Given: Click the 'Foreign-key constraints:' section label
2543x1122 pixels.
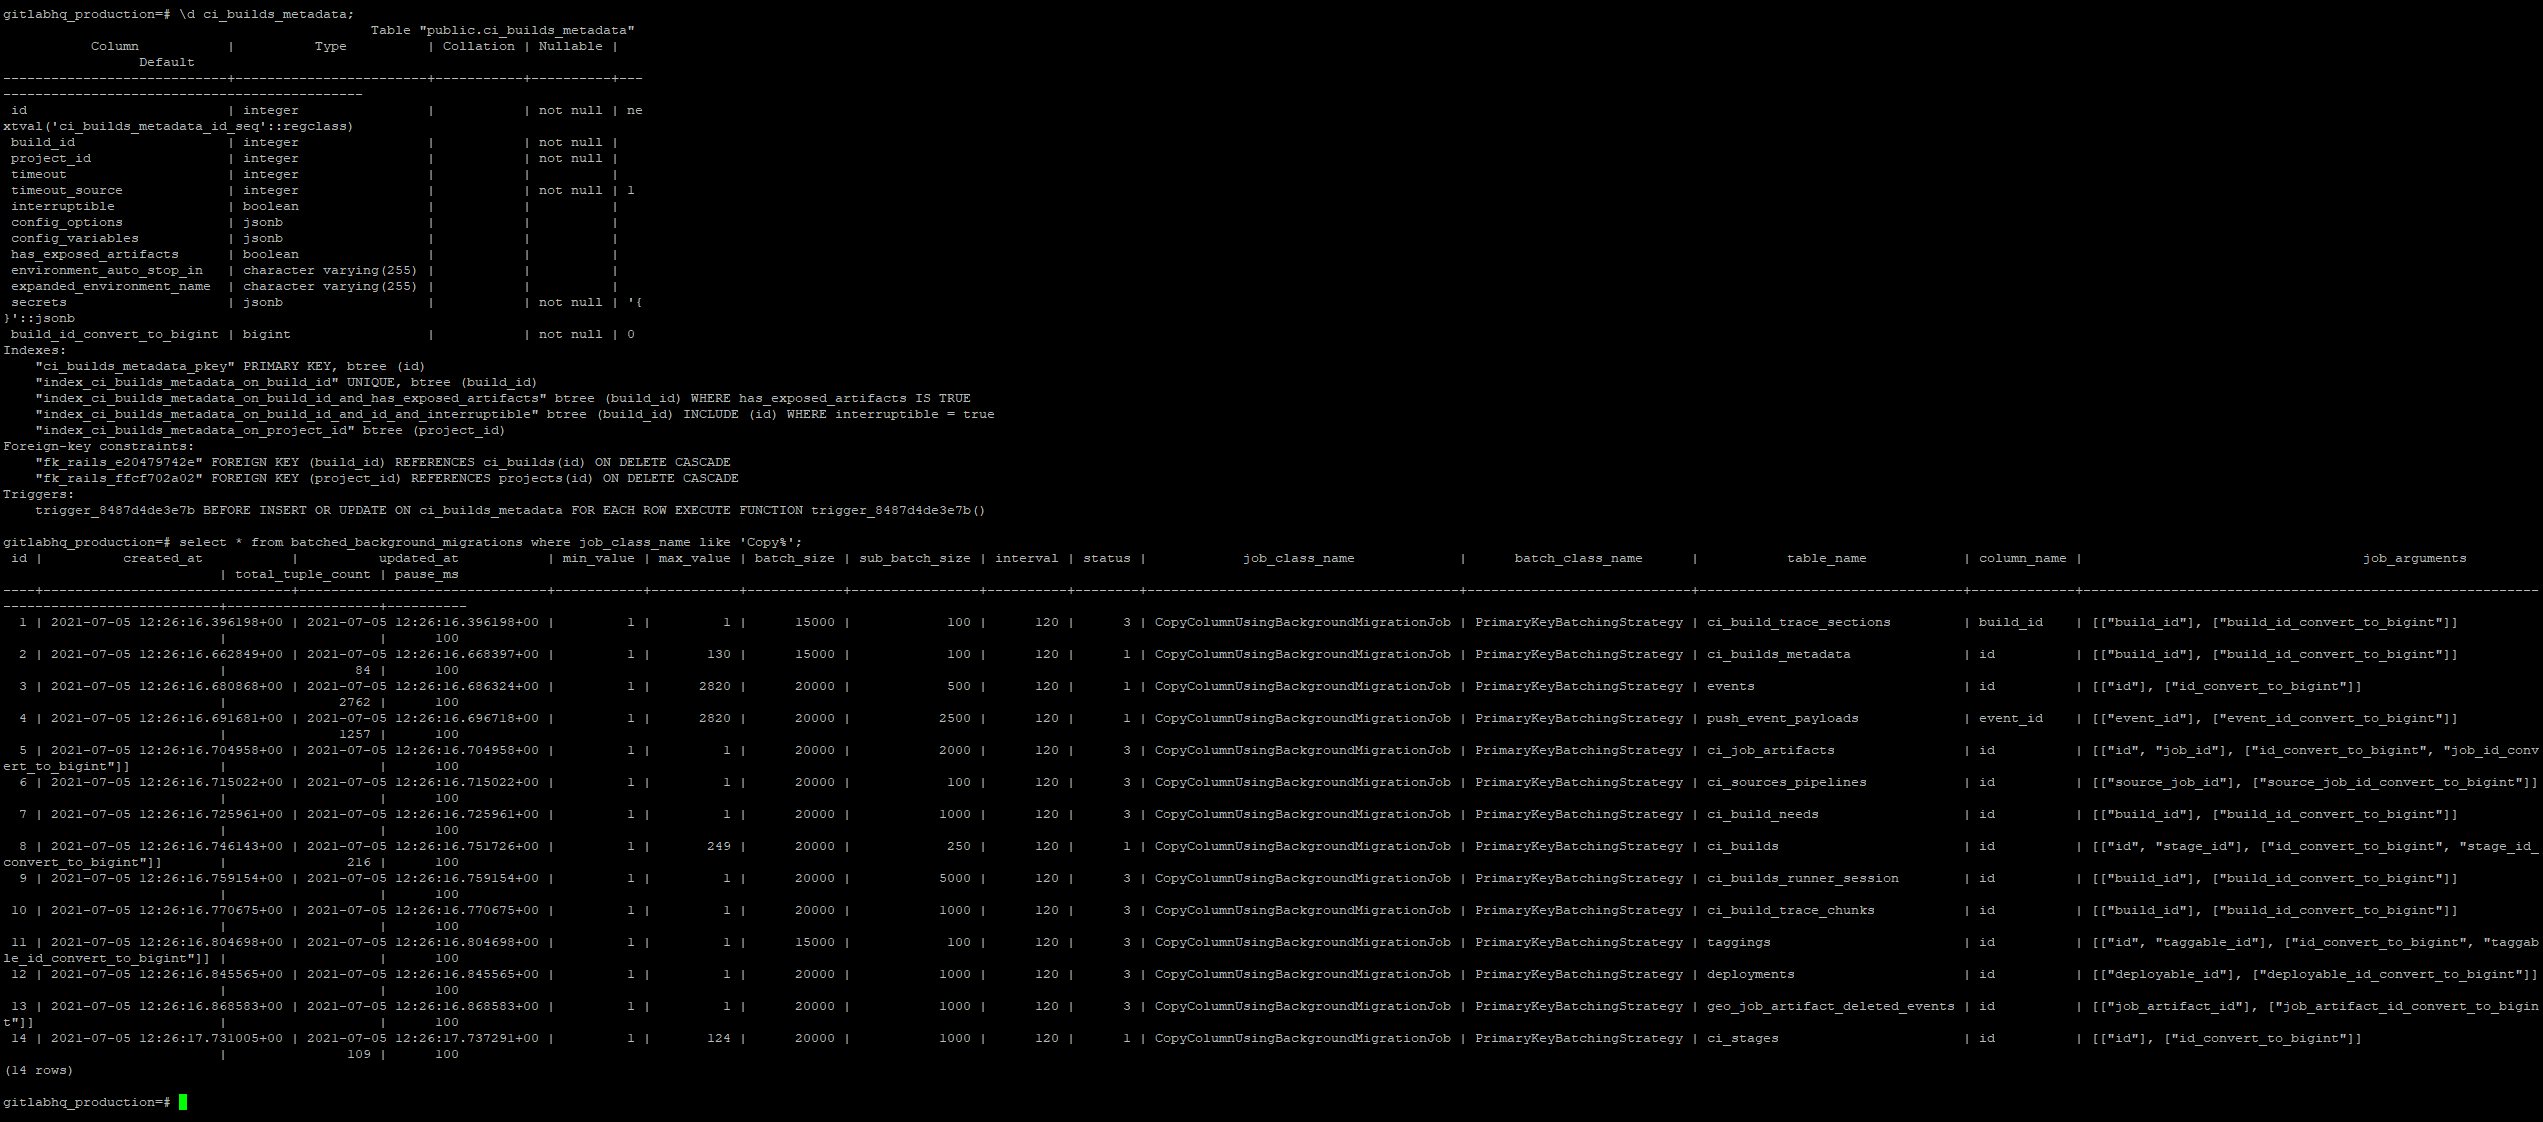Looking at the screenshot, I should (99, 446).
